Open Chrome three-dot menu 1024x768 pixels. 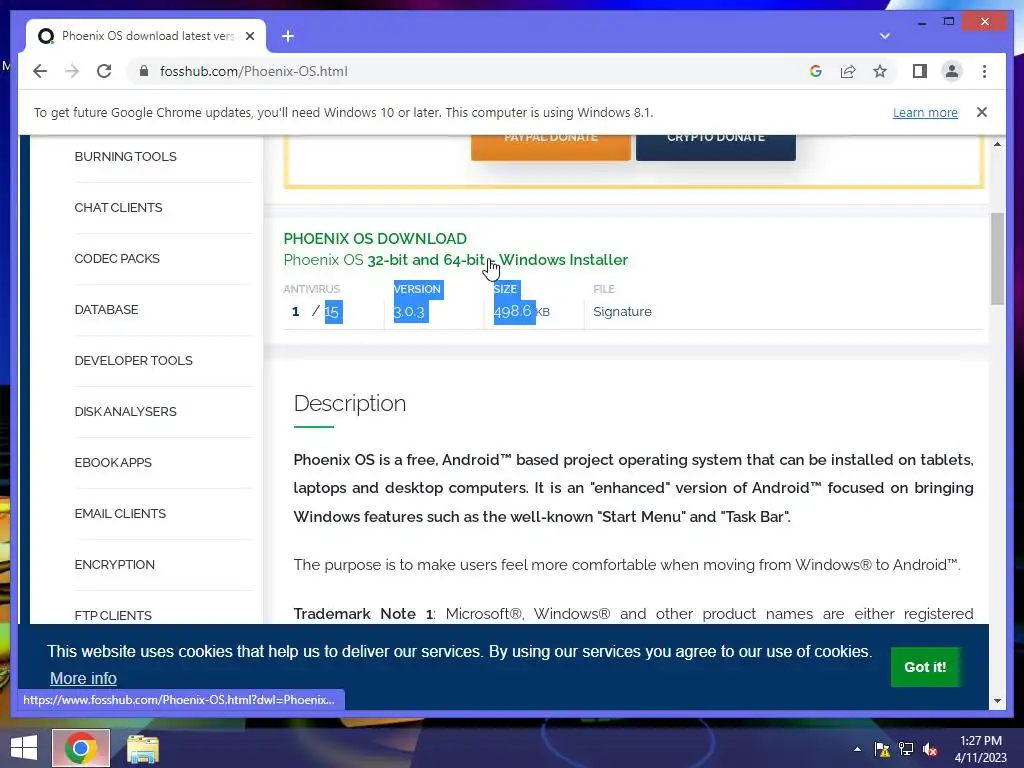(x=984, y=71)
